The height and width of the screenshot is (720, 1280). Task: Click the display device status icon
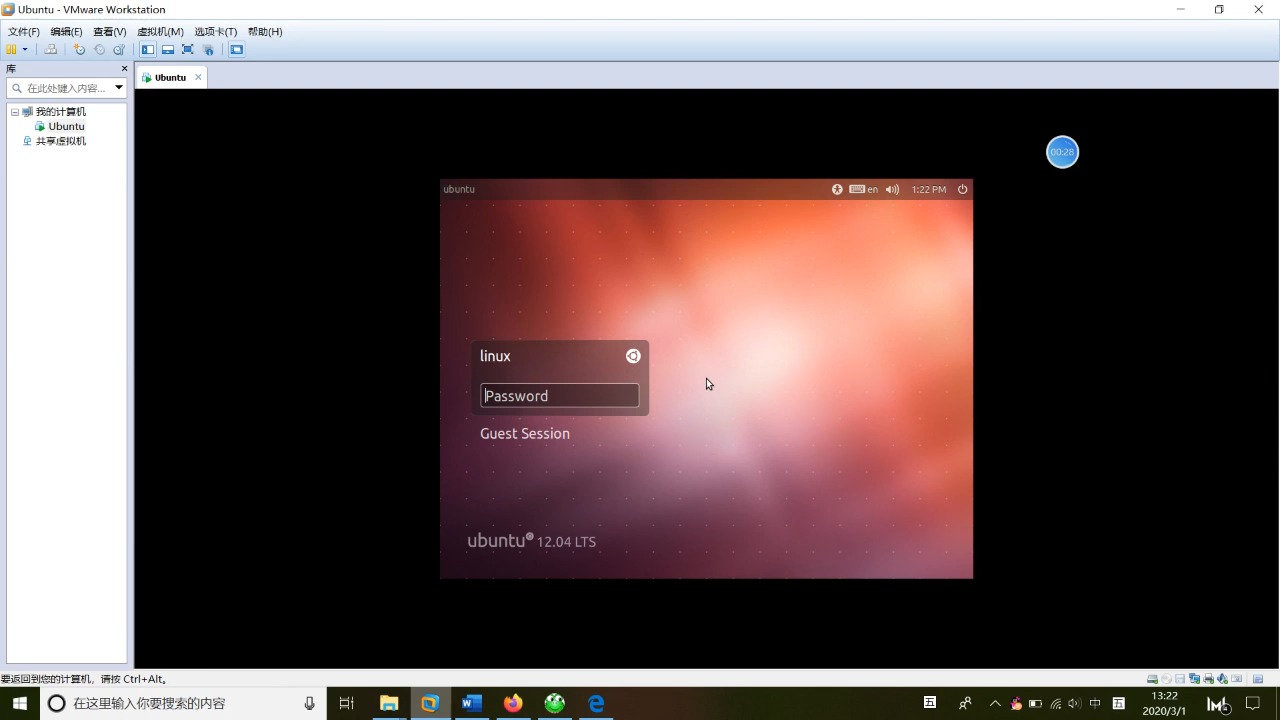point(1236,679)
